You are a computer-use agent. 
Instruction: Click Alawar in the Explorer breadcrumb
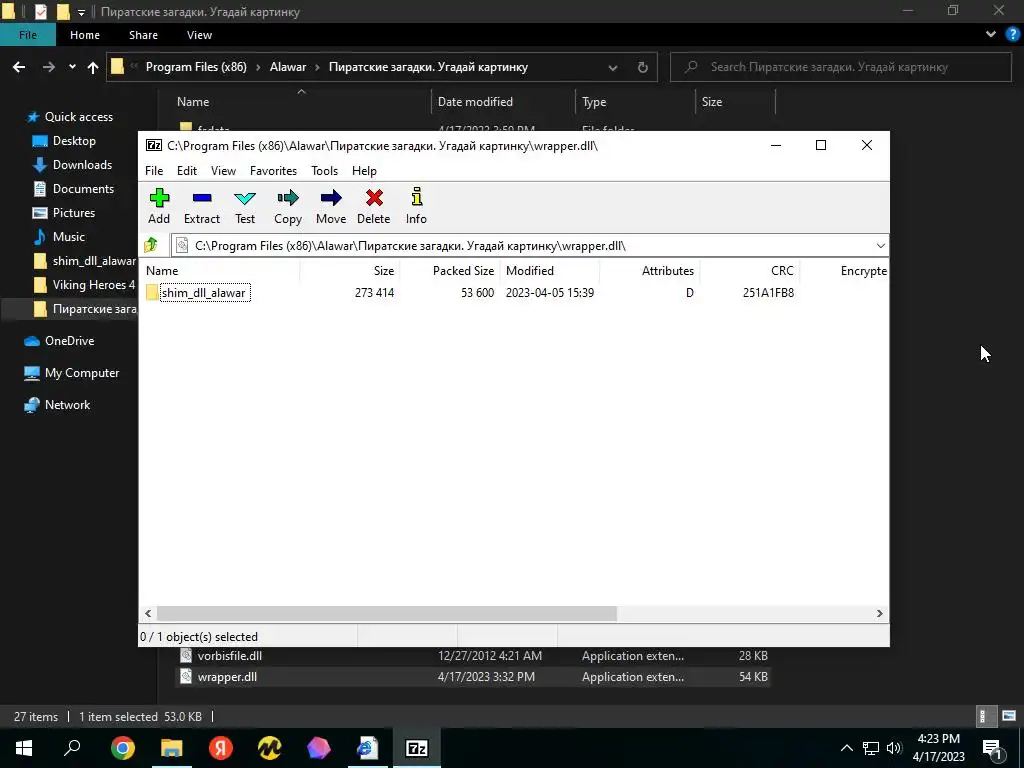(288, 67)
